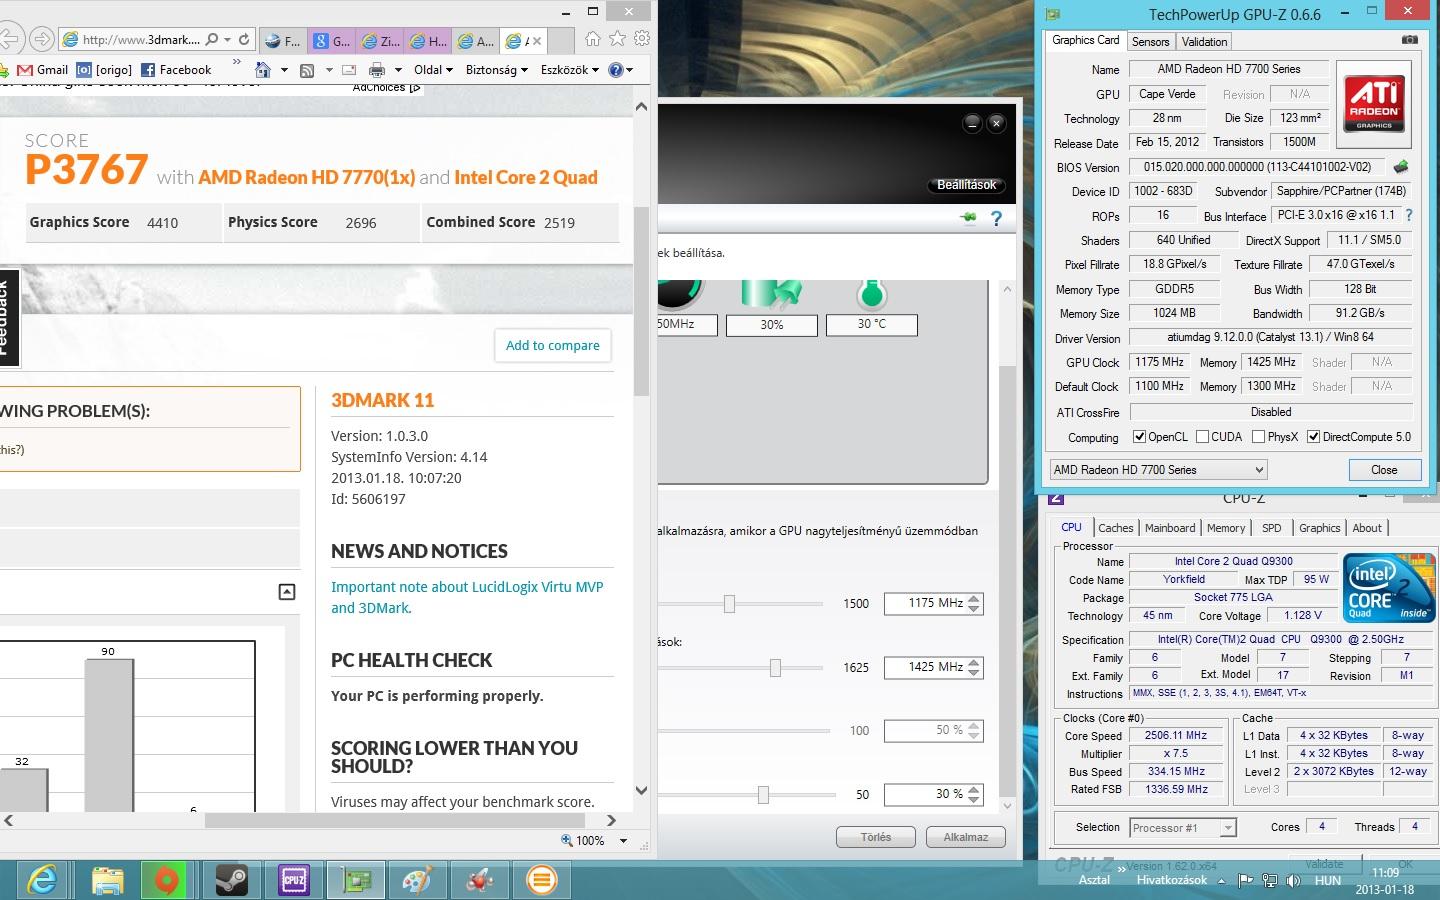This screenshot has height=900, width=1440.
Task: Open the AMD Radeon HD 7700 Series dropdown
Action: click(1158, 470)
